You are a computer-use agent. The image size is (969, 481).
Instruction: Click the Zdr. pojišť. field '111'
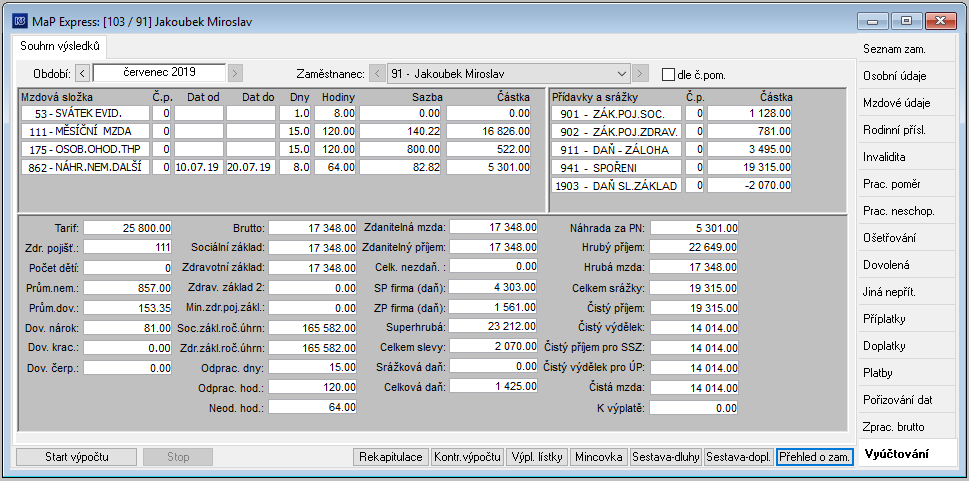127,247
